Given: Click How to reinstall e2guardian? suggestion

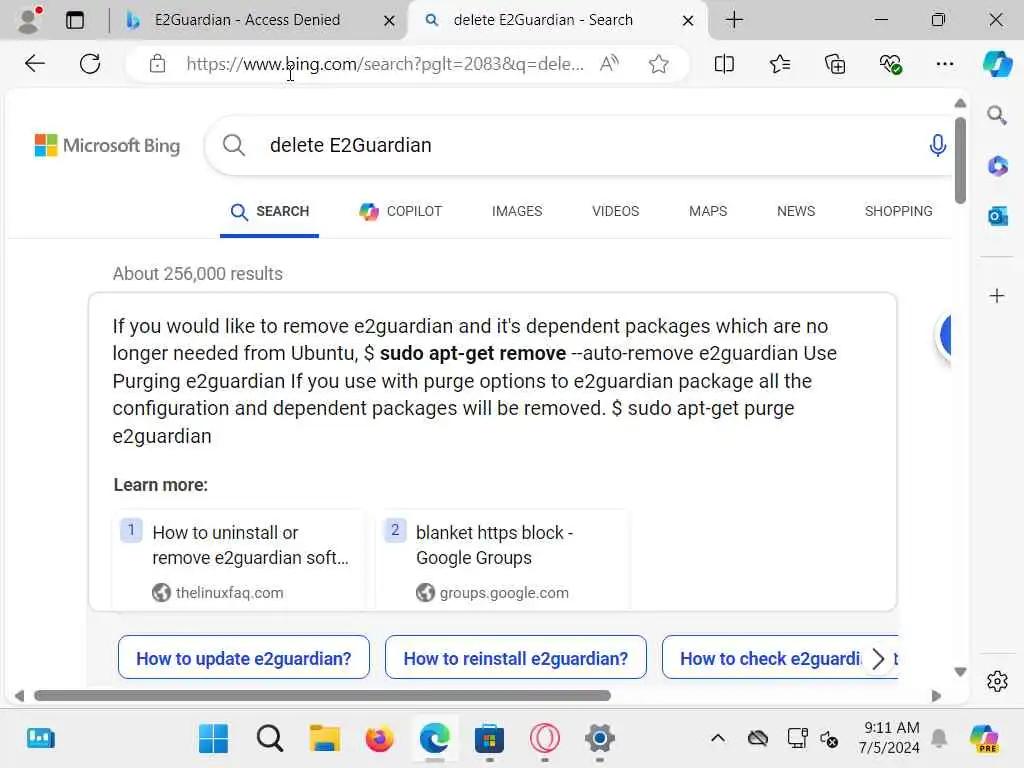Looking at the screenshot, I should [515, 658].
